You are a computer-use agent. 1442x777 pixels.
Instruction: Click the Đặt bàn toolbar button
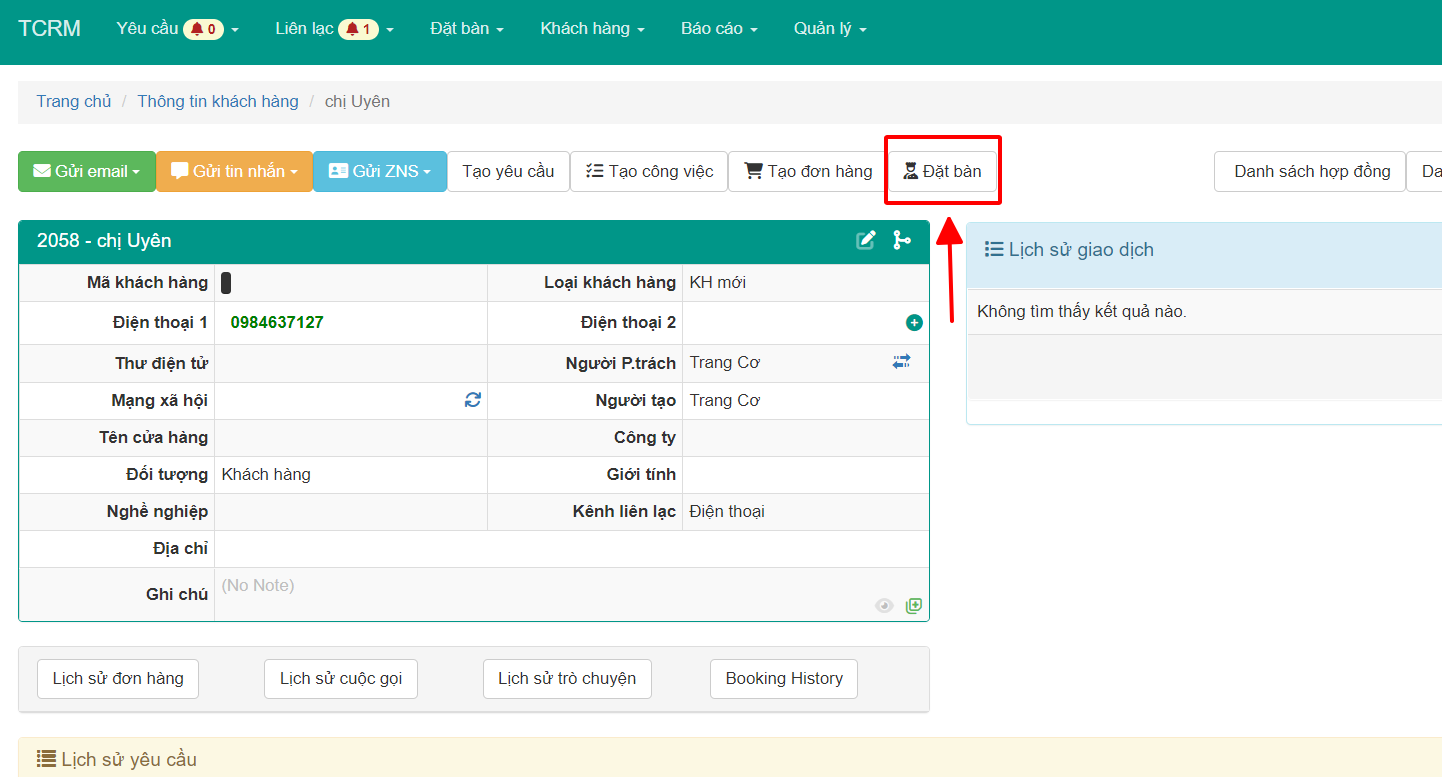coord(942,171)
